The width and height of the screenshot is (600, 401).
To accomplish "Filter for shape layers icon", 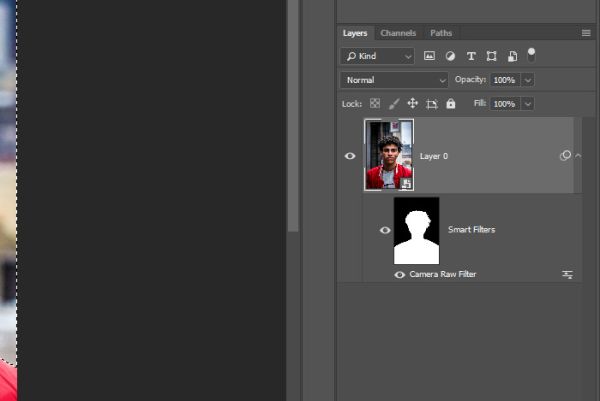I will (x=491, y=56).
